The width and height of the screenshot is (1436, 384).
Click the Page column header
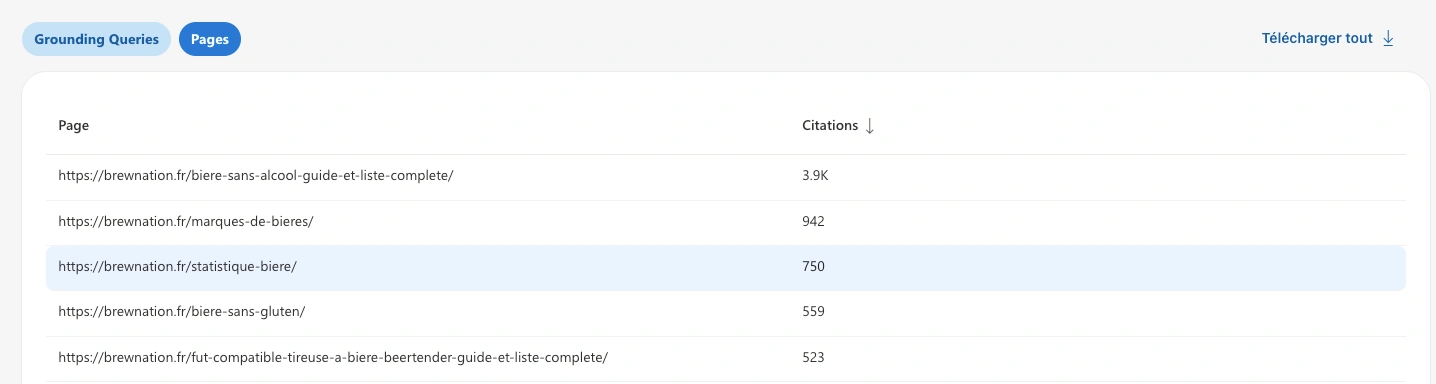coord(74,126)
